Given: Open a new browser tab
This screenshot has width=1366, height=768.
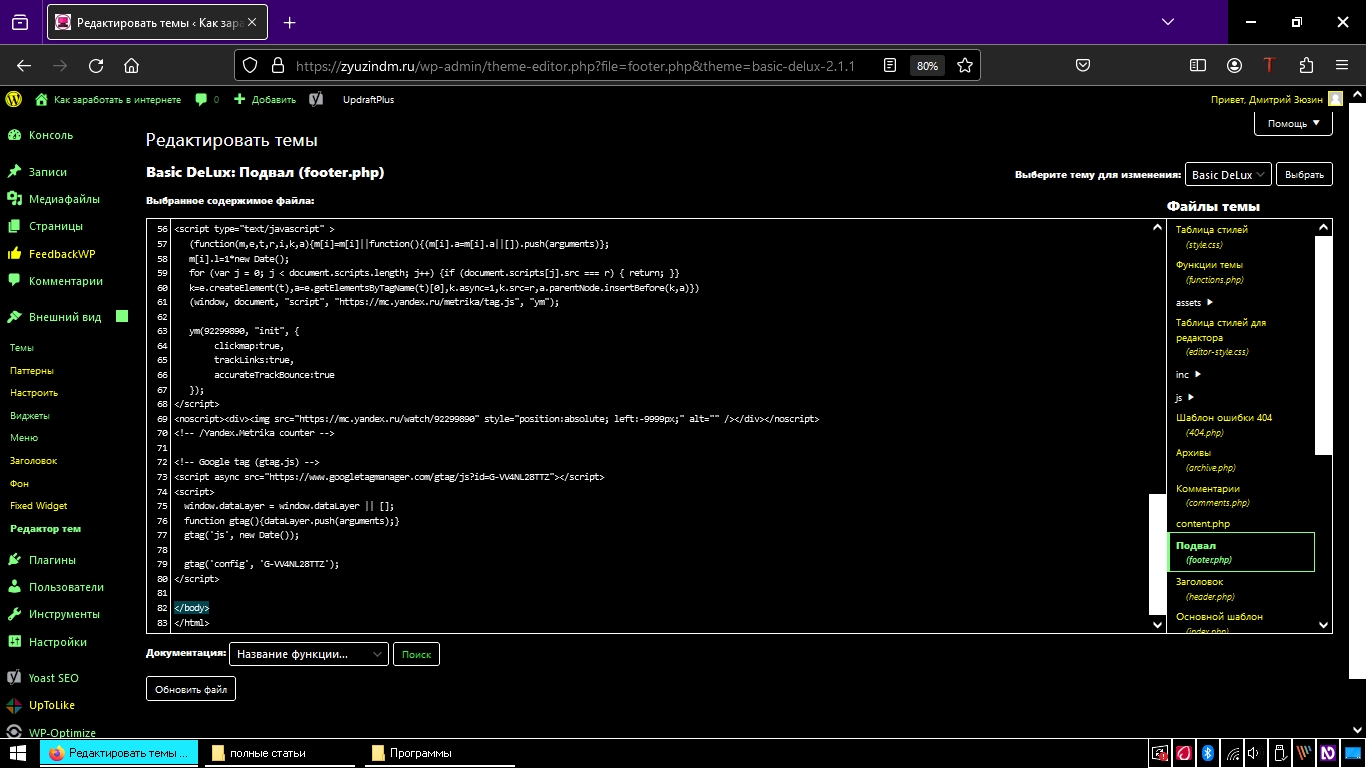Looking at the screenshot, I should click(x=290, y=22).
